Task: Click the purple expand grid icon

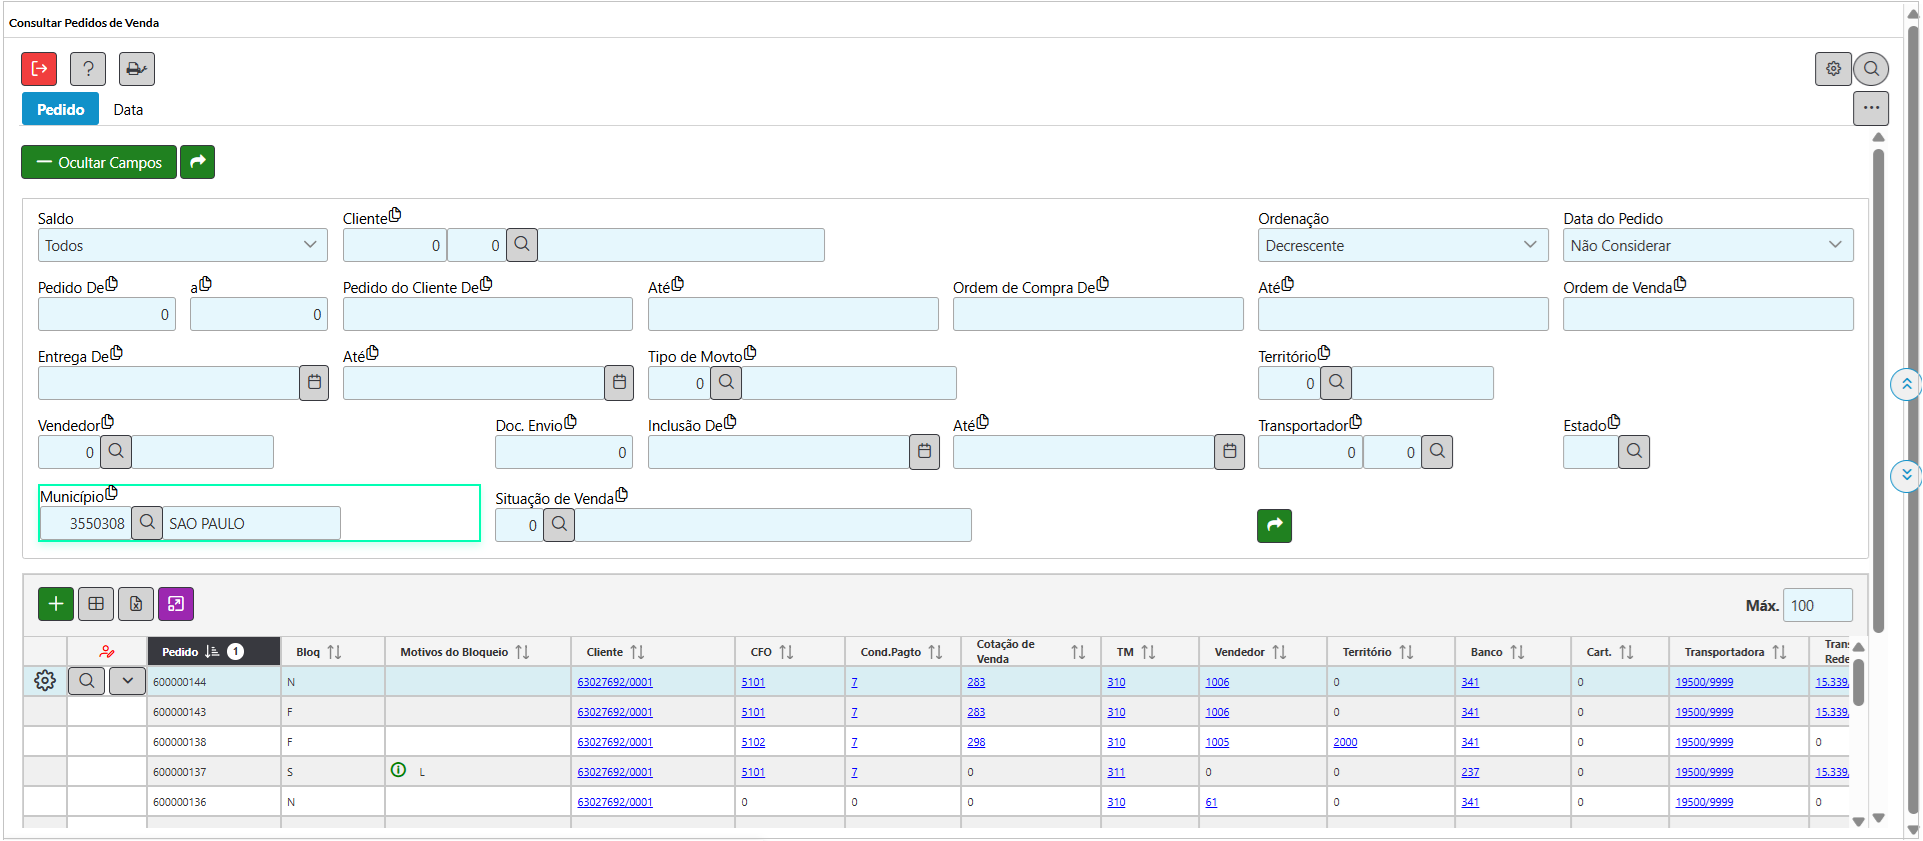Action: (176, 604)
